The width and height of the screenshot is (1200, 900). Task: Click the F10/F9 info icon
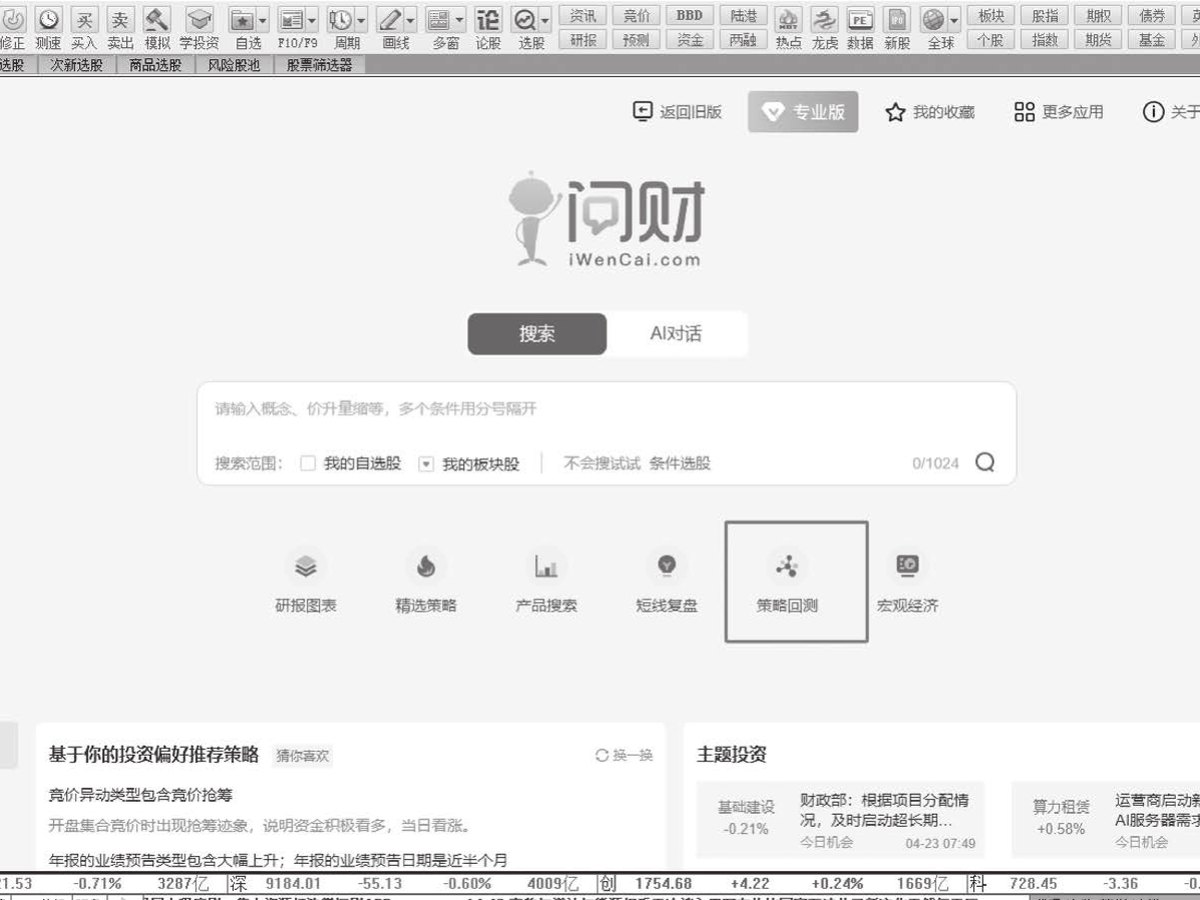(x=291, y=19)
